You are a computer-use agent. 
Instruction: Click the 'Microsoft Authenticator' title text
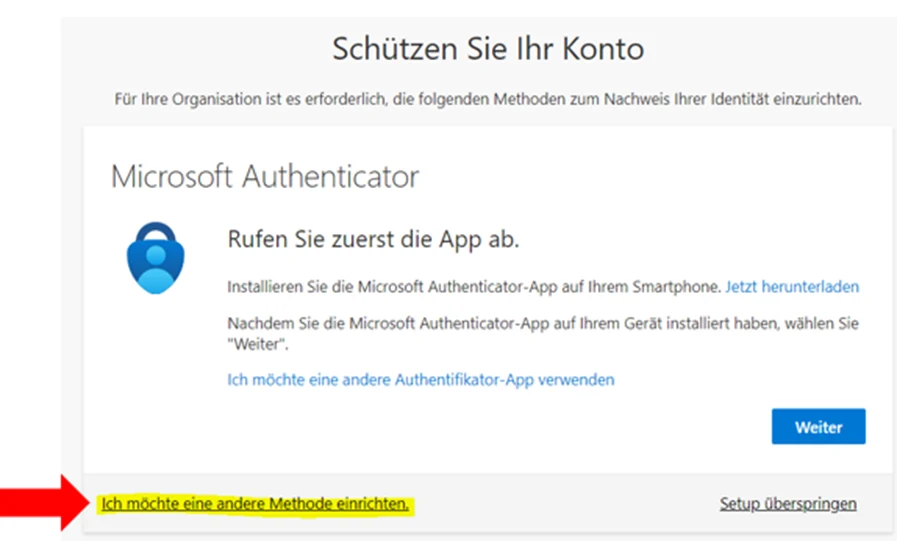pos(265,176)
